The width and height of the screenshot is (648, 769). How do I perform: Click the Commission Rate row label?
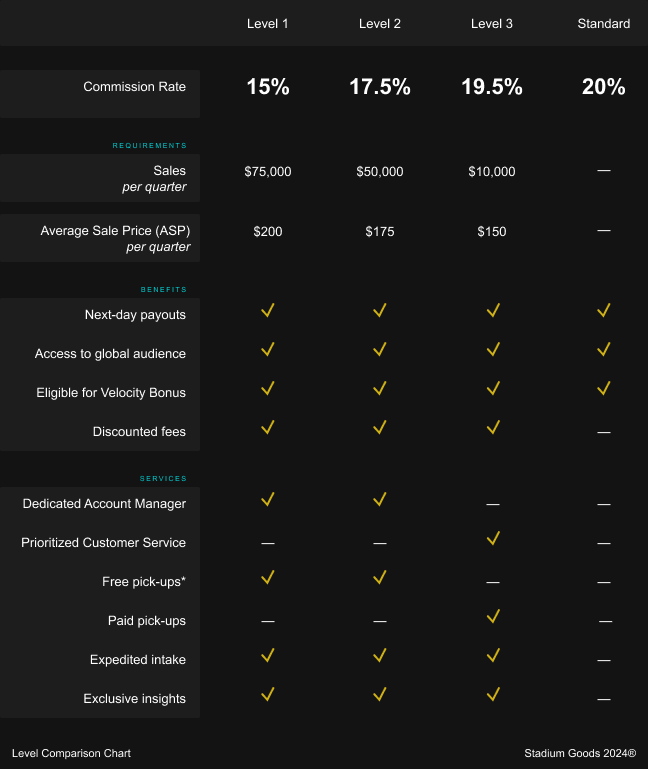[x=135, y=87]
